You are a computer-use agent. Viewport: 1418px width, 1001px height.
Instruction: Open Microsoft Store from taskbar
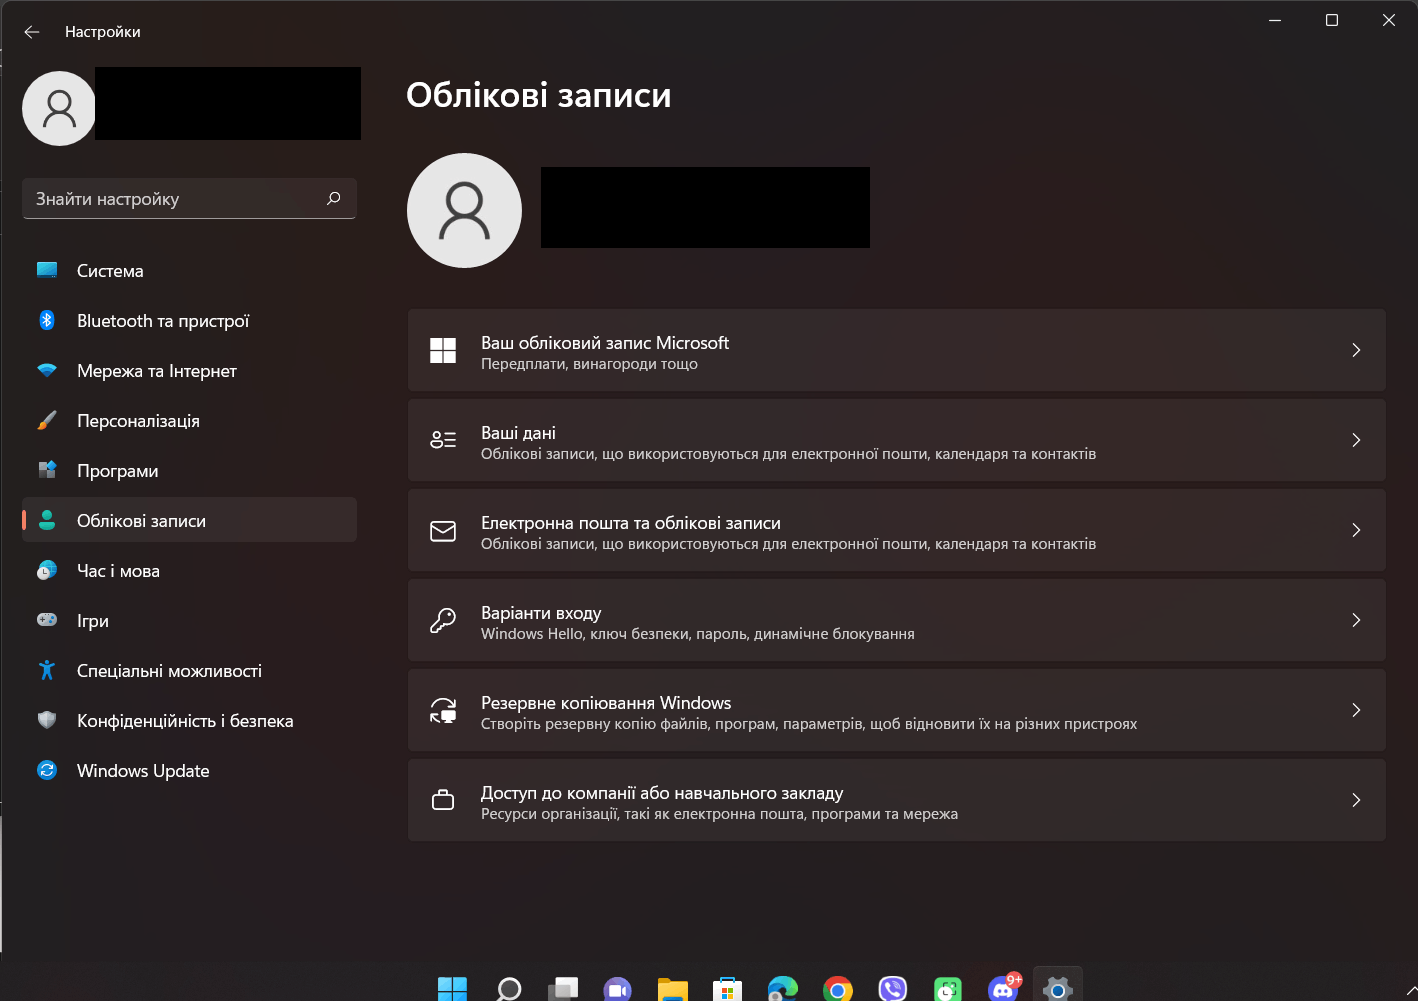tap(728, 989)
